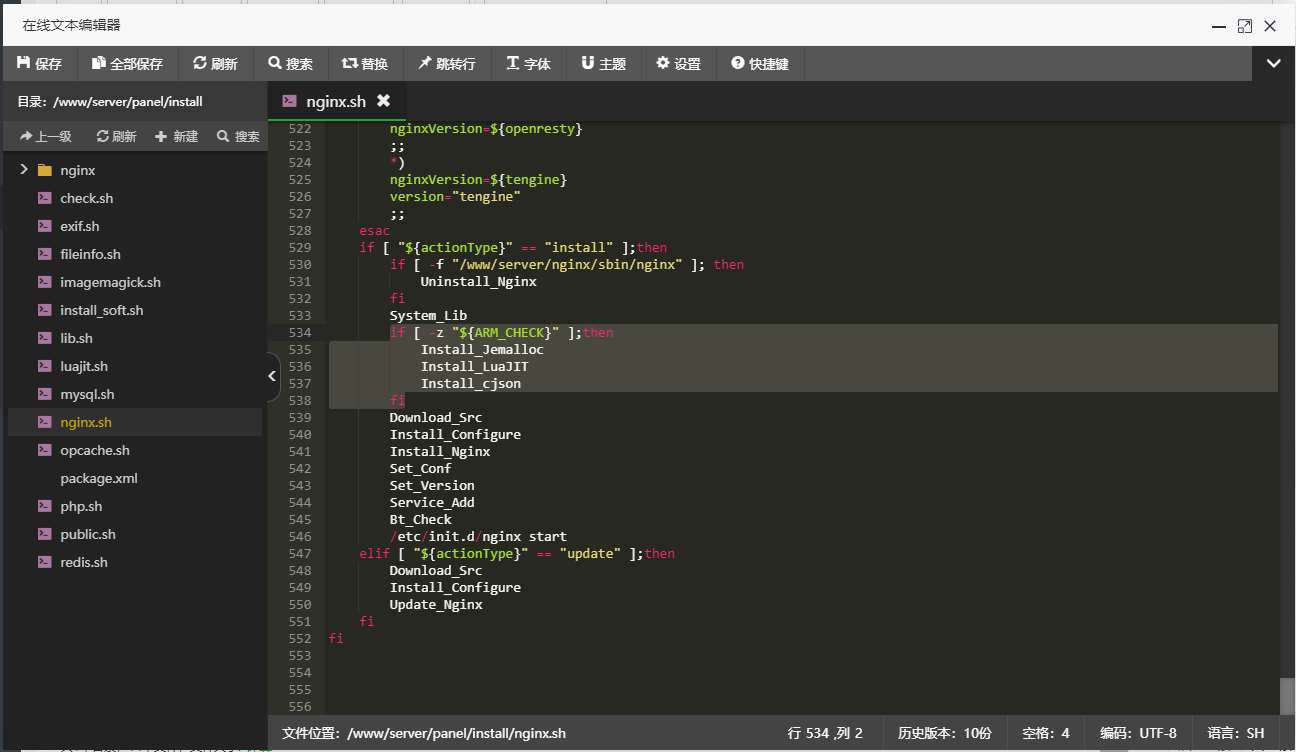
Task: Select the nginx.sh editor tab
Action: [336, 101]
